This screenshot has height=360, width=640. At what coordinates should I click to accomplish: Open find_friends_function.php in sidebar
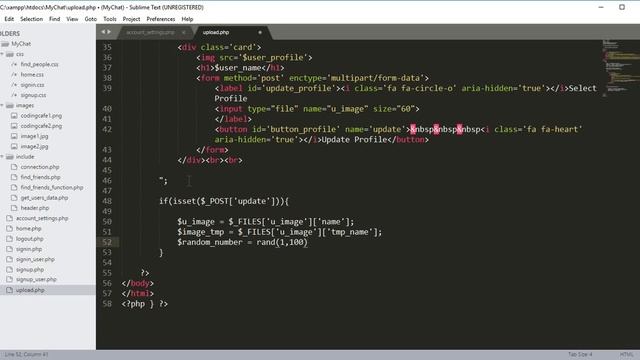click(52, 187)
